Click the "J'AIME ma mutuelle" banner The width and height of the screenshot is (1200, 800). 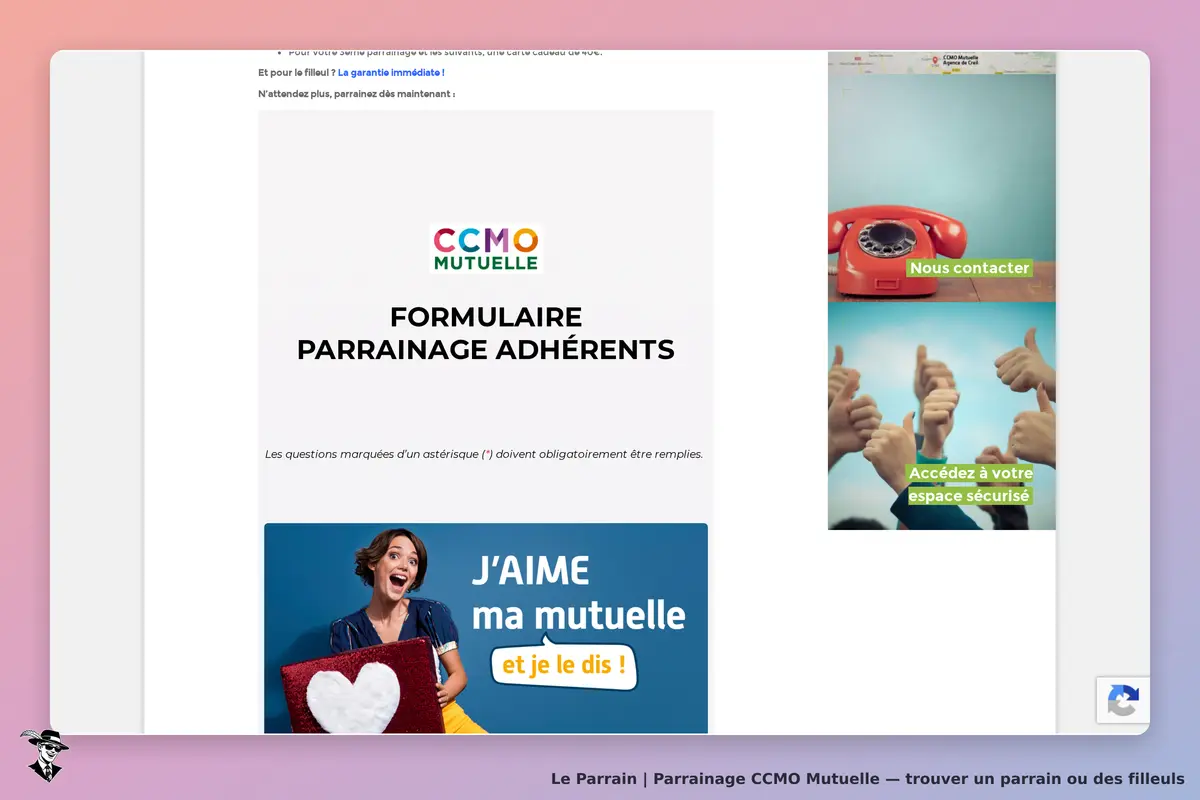pos(486,628)
